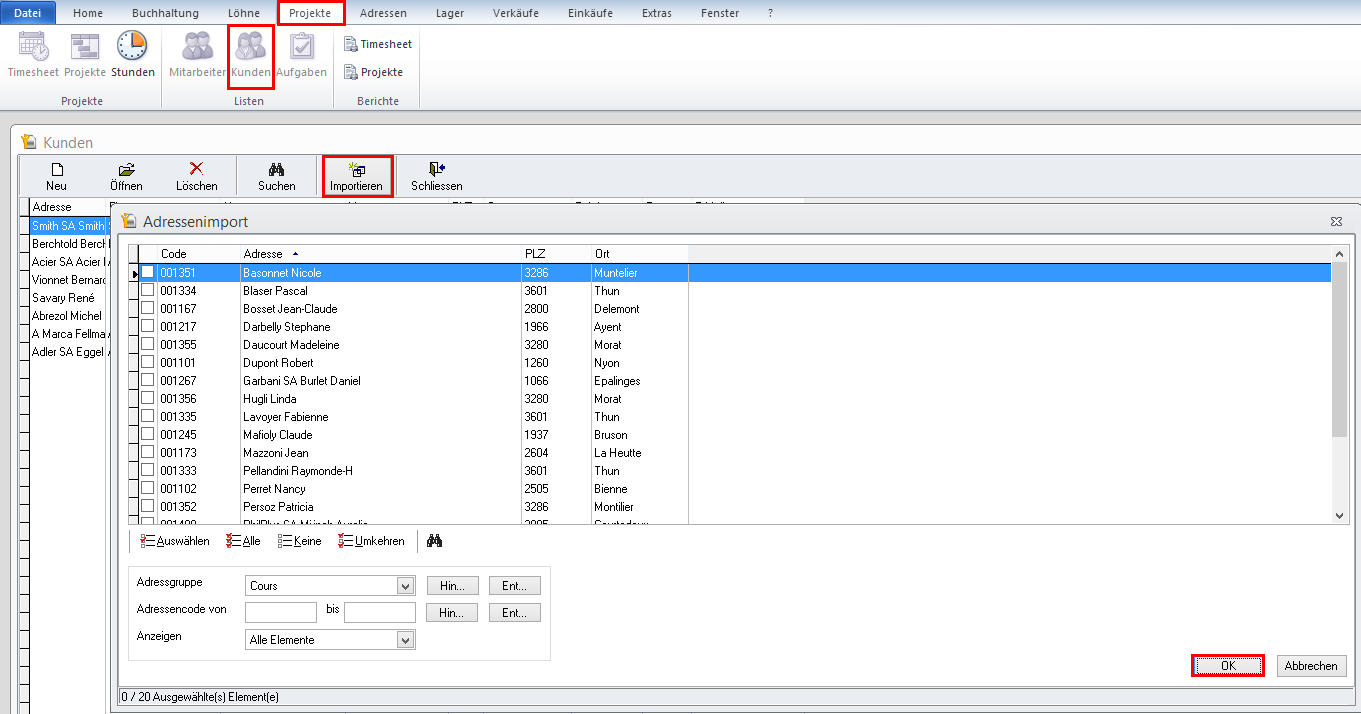Sort by Adresse column header

point(380,254)
